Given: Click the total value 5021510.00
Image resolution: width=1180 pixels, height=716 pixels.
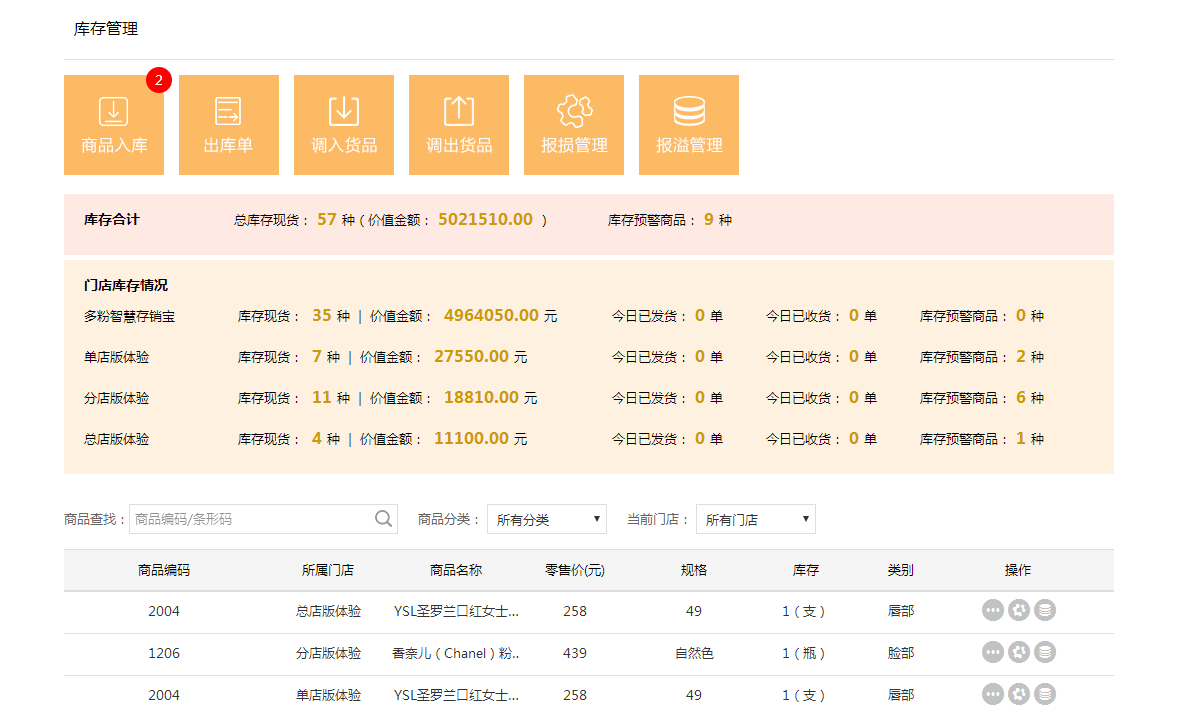Looking at the screenshot, I should coord(485,219).
